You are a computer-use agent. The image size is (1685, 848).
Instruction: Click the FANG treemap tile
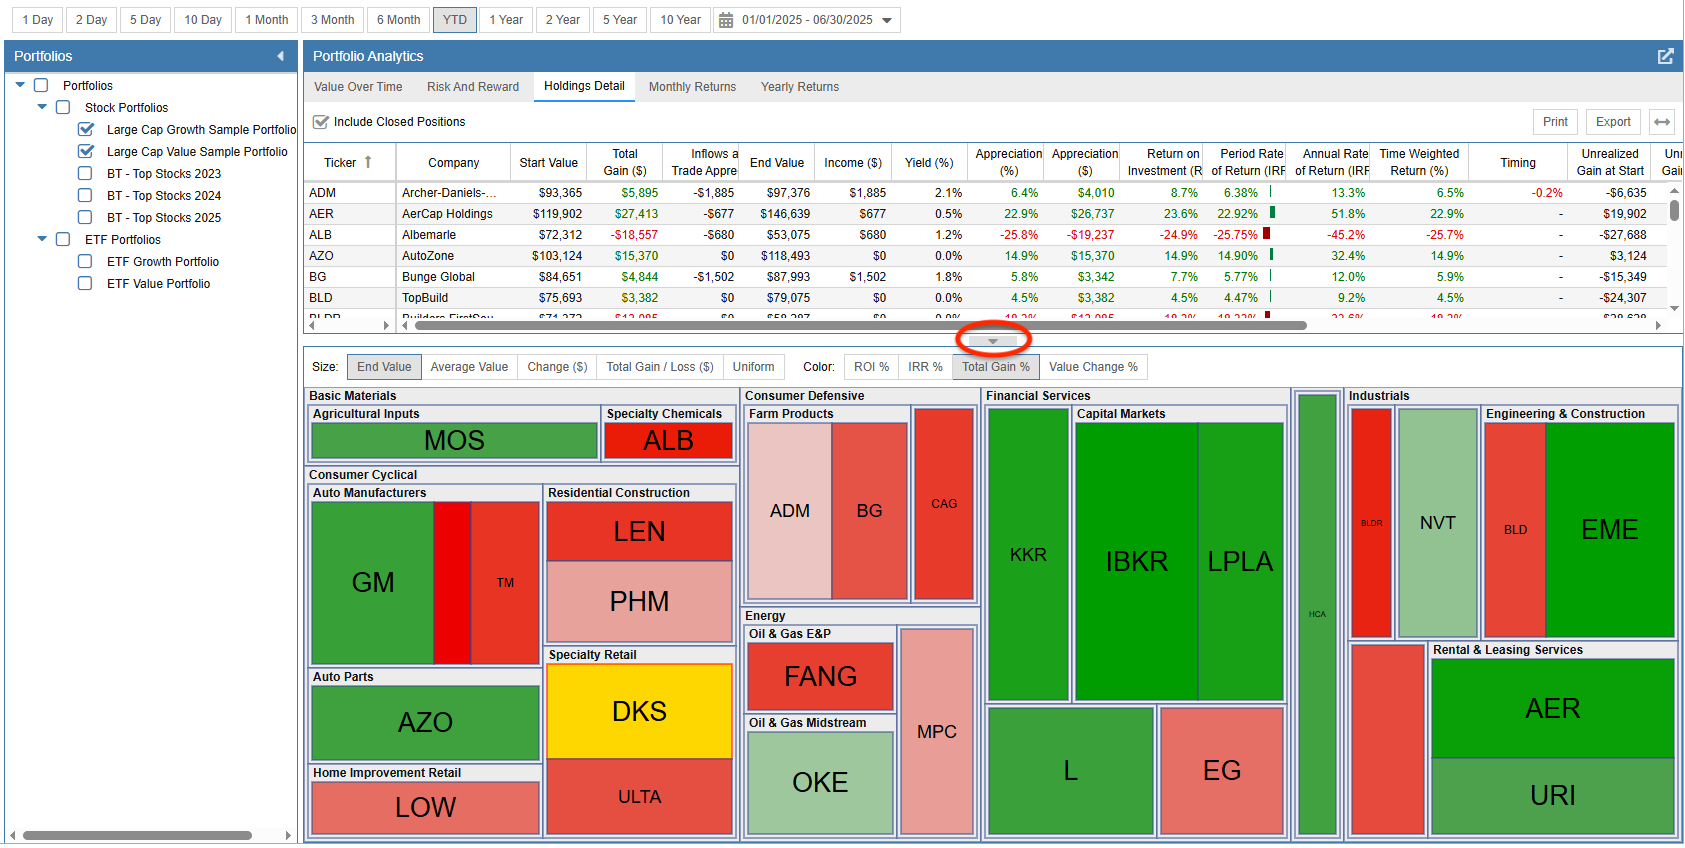(x=821, y=676)
